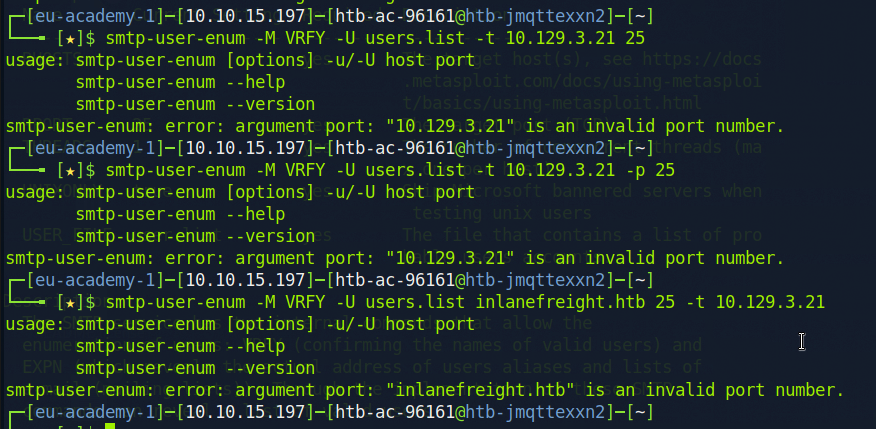Viewport: 876px width, 429px height.
Task: Click 'htb-jmqttexxn2' hostname in the bottom prompt
Action: click(x=535, y=412)
